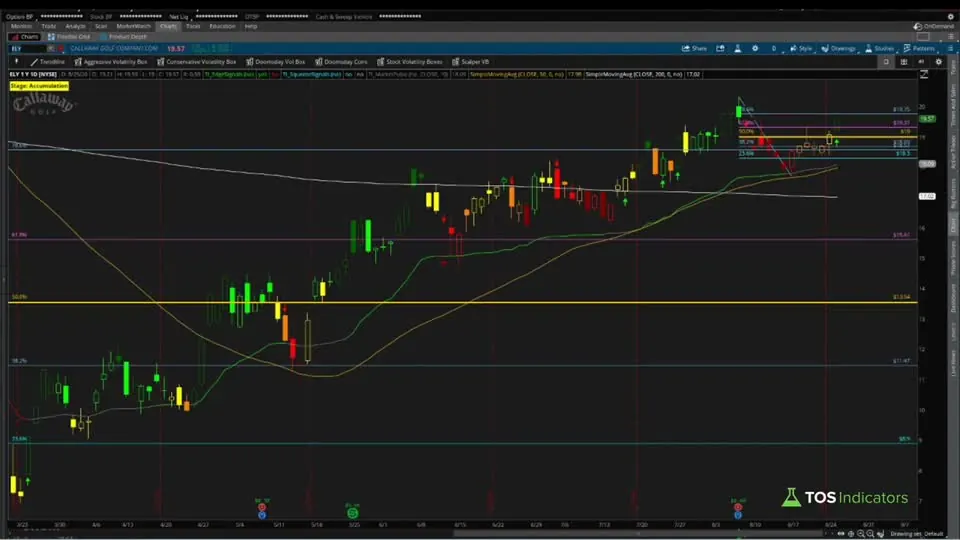
Task: Click the red alert icon beside ELY symbol
Action: click(x=61, y=48)
